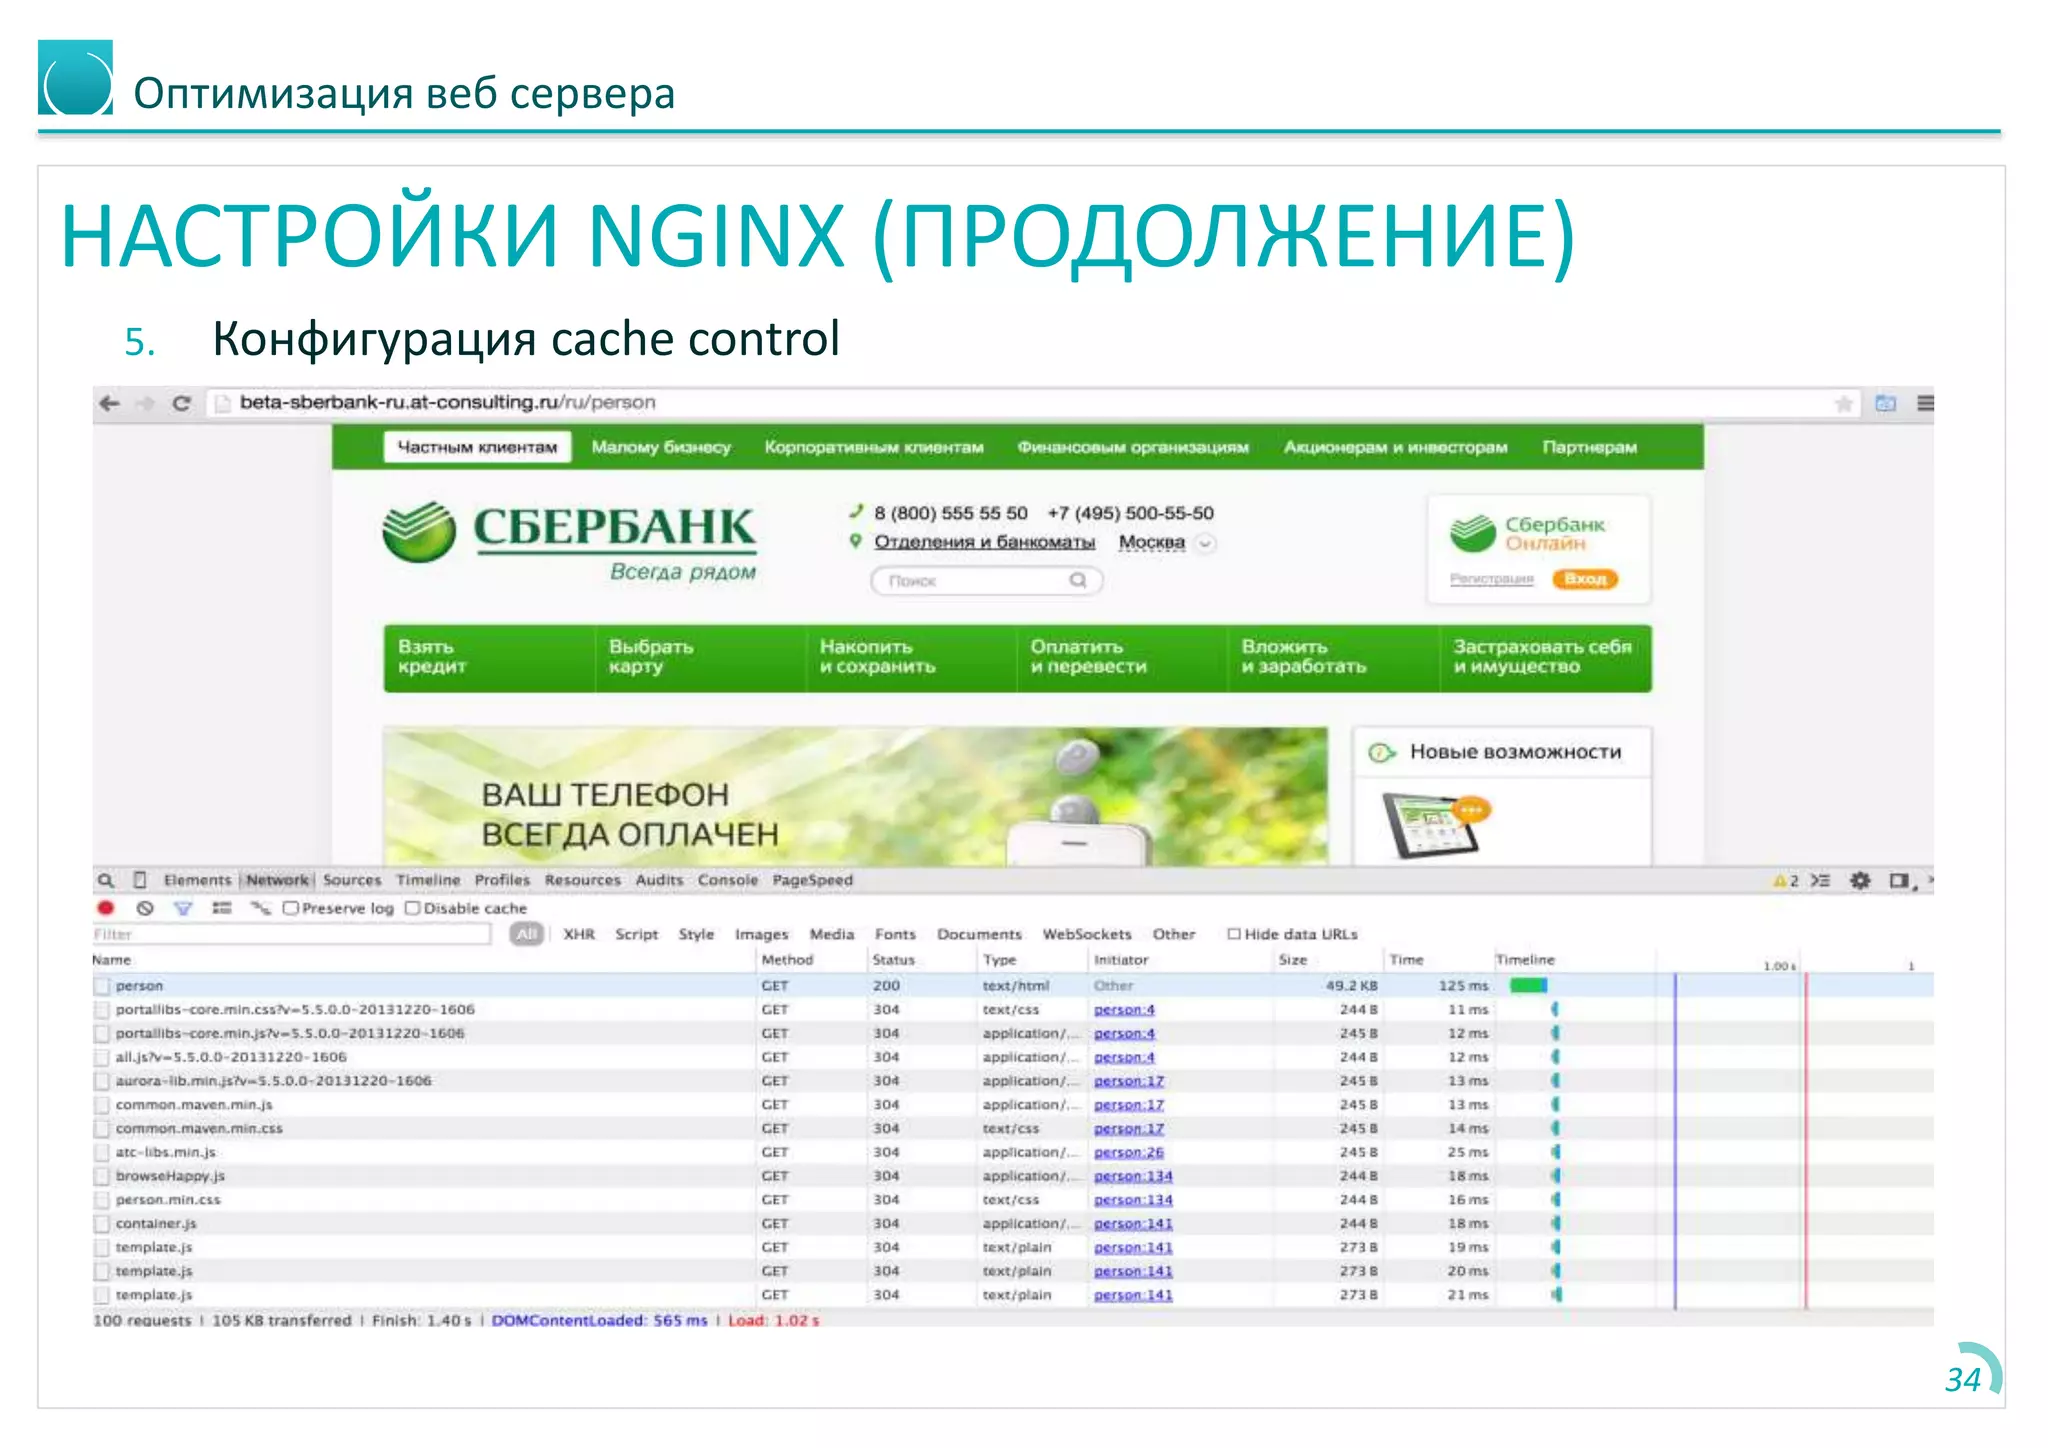Open Застраховать себя и имущество menu
Screen dimensions: 2048x1448
1546,658
